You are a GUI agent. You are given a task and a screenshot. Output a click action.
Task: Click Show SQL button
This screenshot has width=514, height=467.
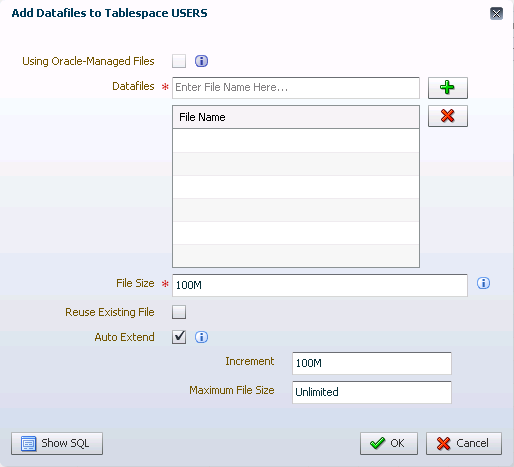(57, 443)
